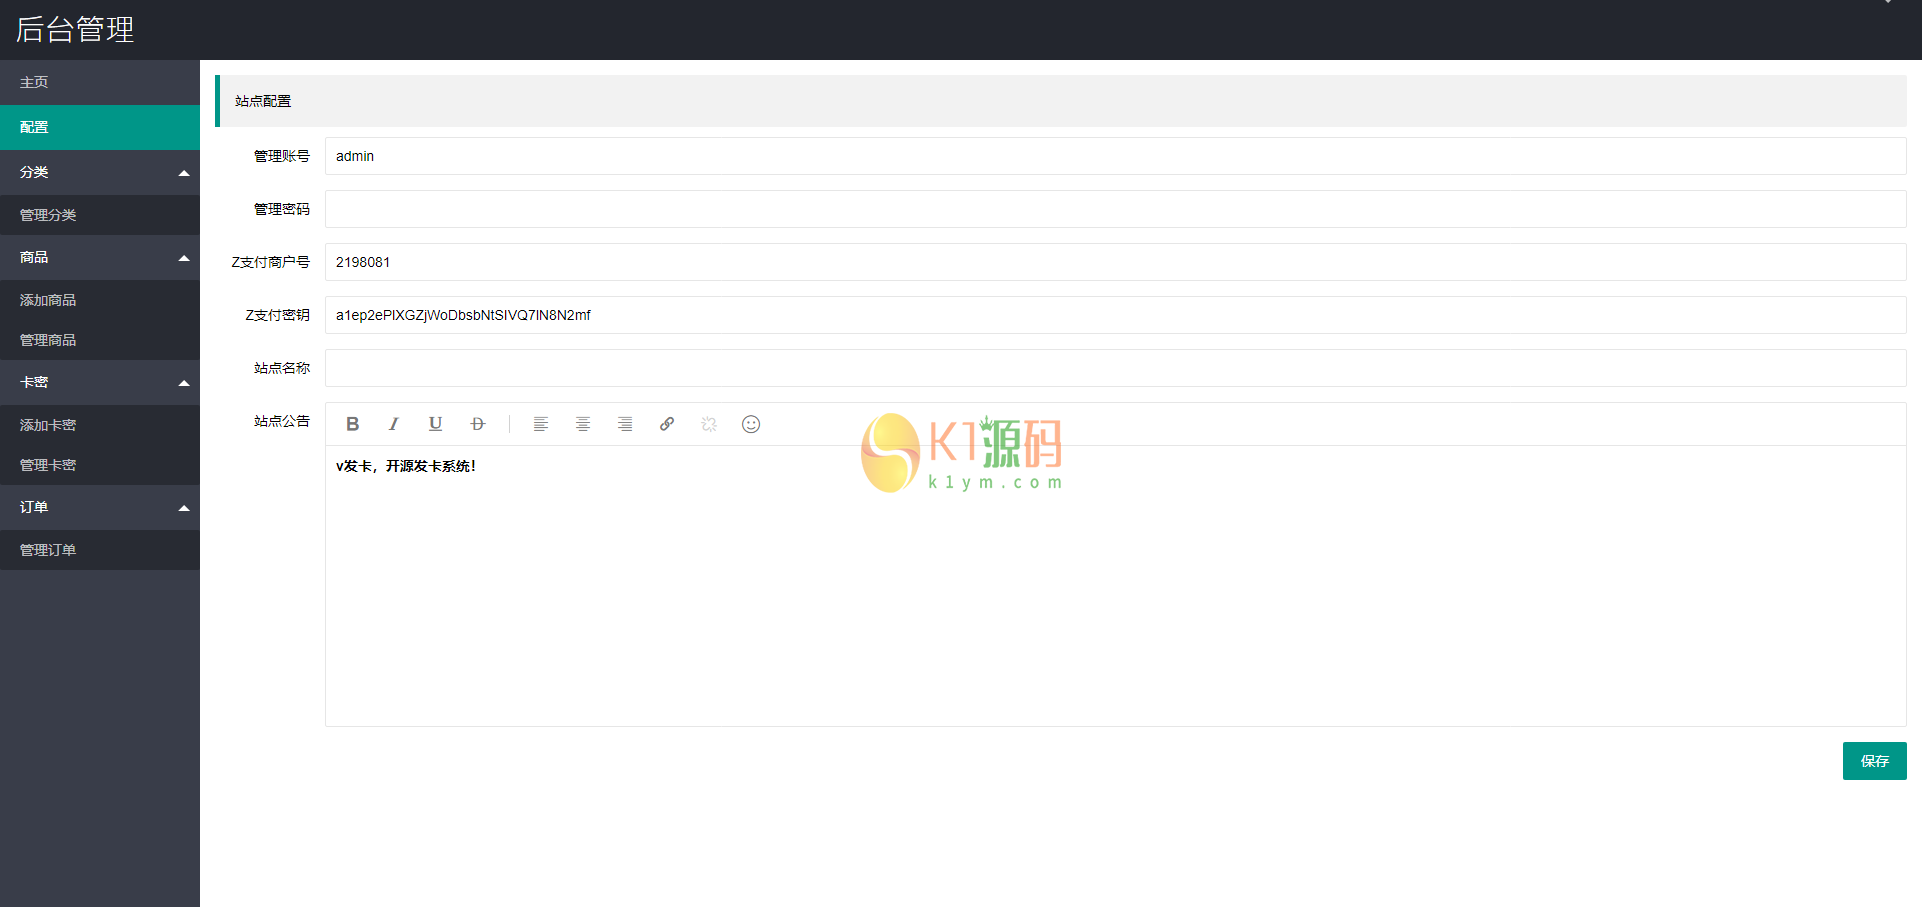Center-align announcement text

point(583,424)
